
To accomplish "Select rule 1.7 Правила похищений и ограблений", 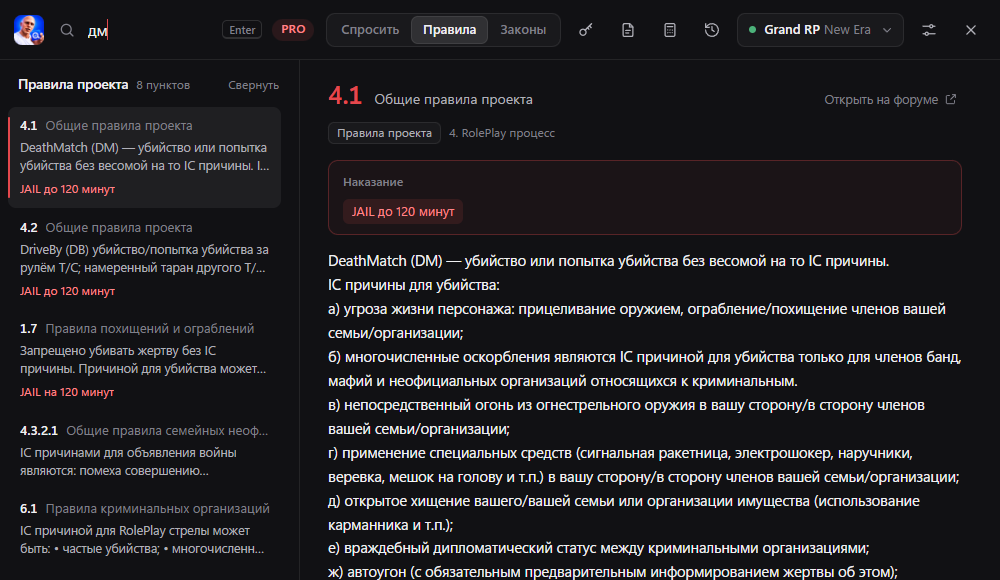I will pos(145,361).
